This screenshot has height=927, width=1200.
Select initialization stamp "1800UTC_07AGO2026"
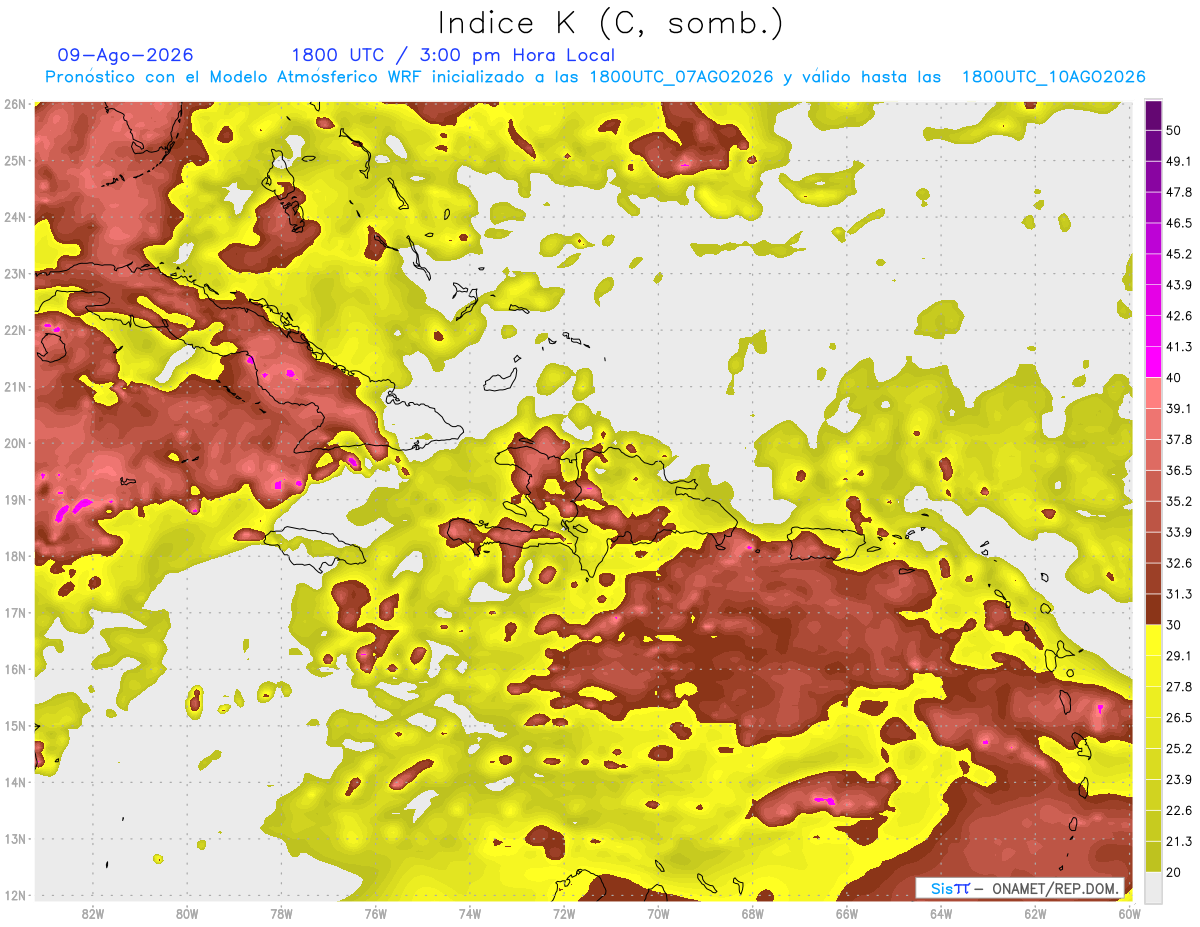pyautogui.click(x=681, y=77)
